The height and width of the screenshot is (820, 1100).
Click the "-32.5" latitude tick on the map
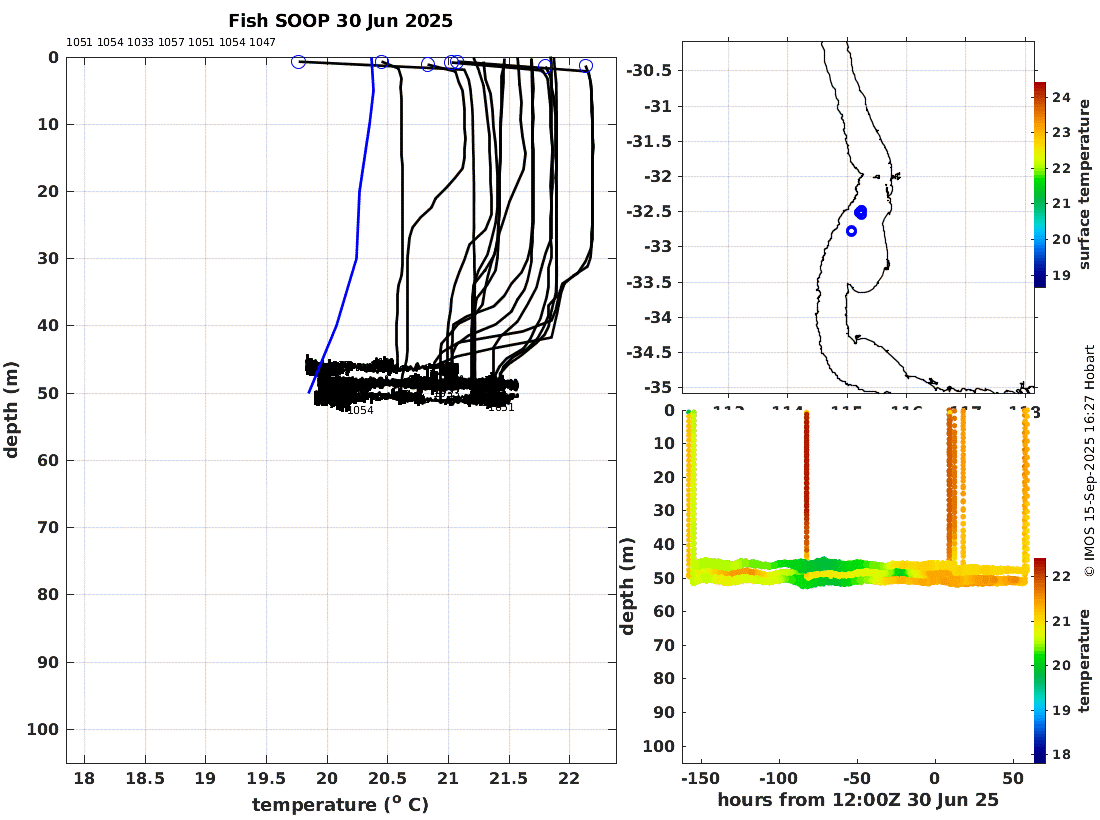(649, 211)
